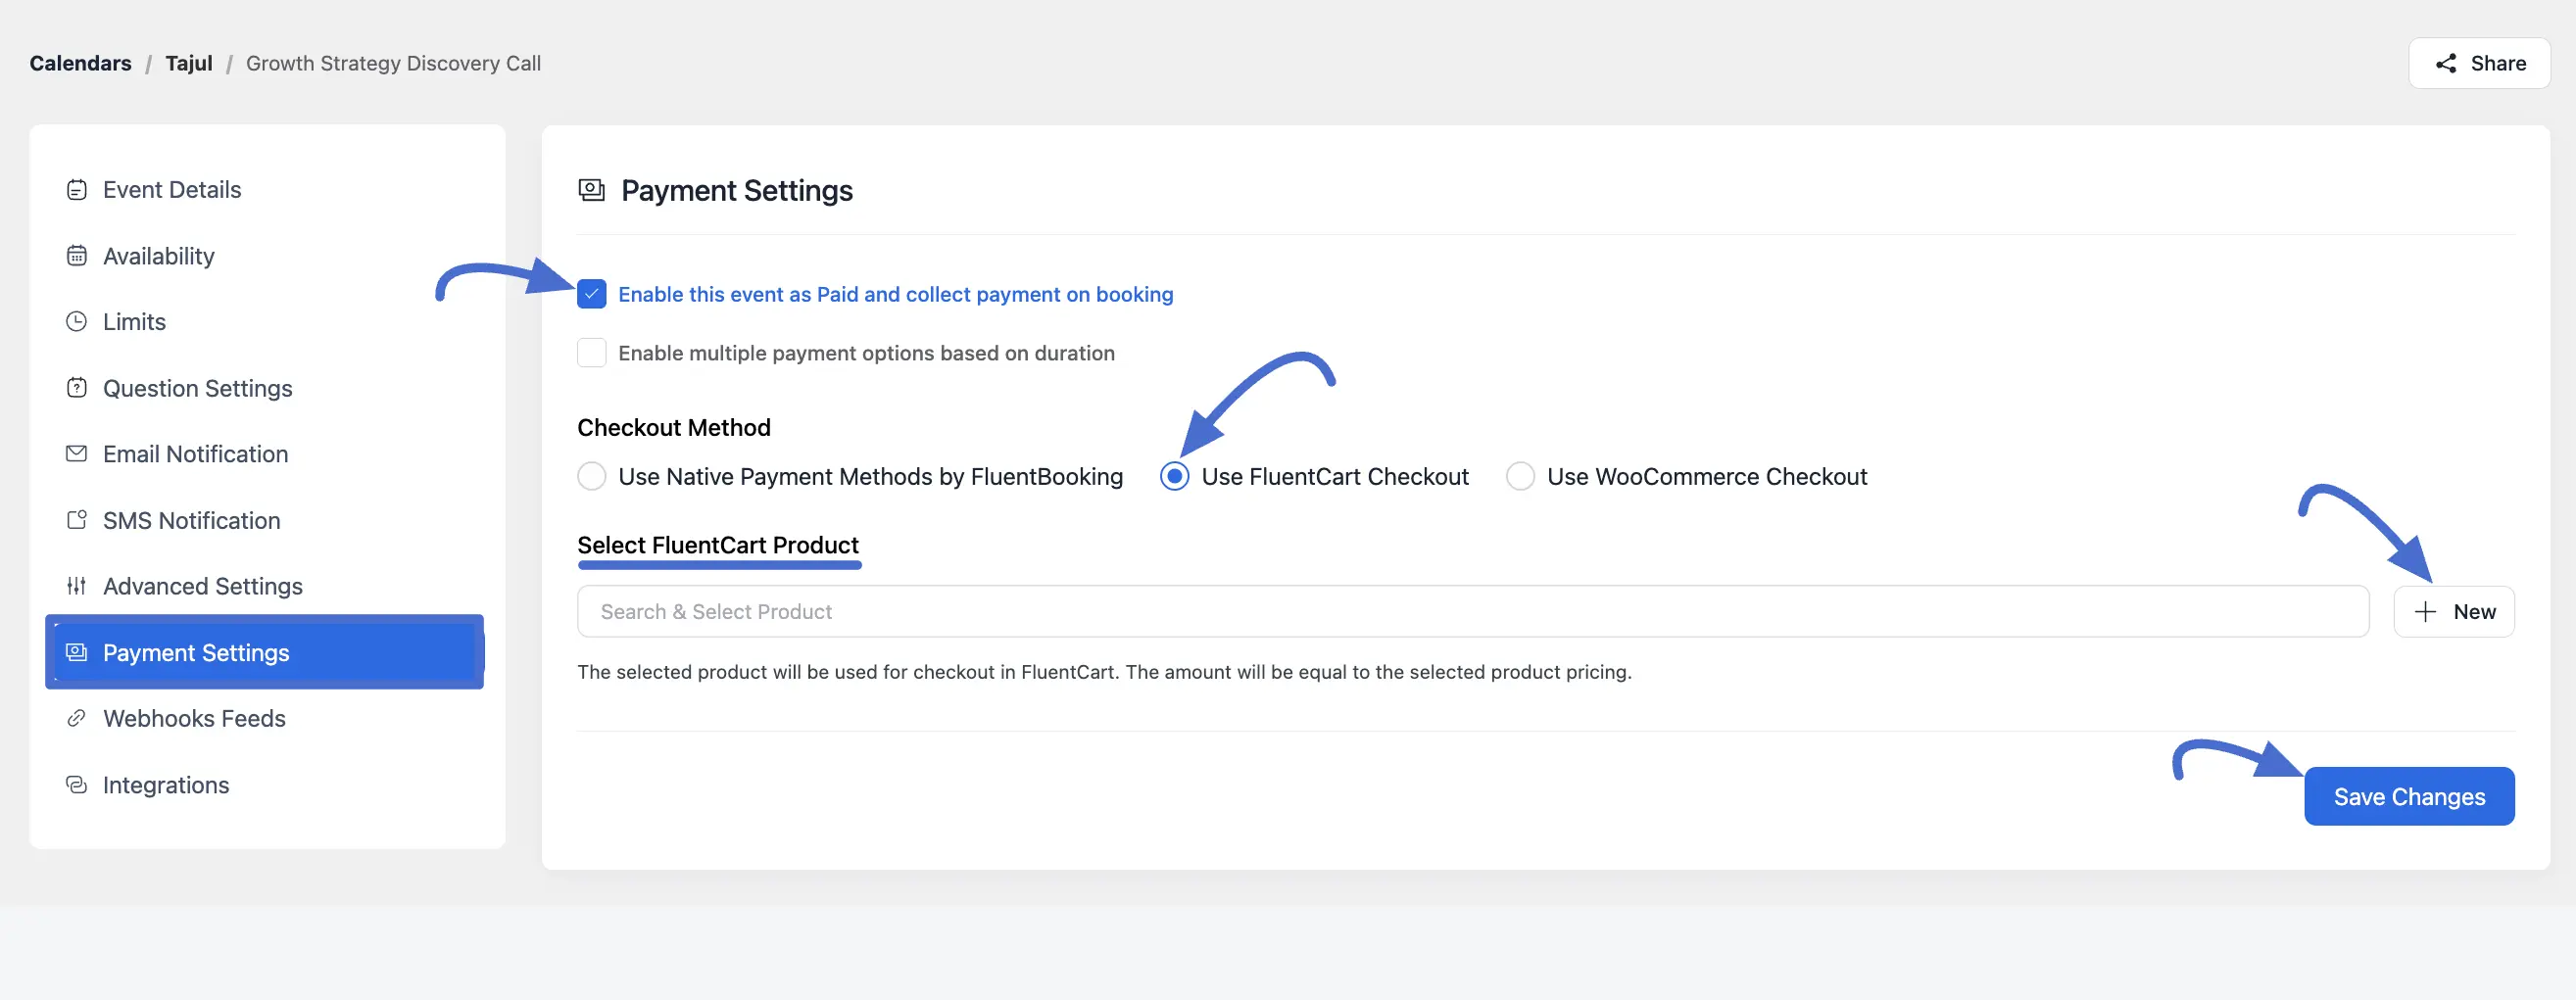Image resolution: width=2576 pixels, height=1000 pixels.
Task: Click the Save Changes button
Action: pyautogui.click(x=2409, y=796)
